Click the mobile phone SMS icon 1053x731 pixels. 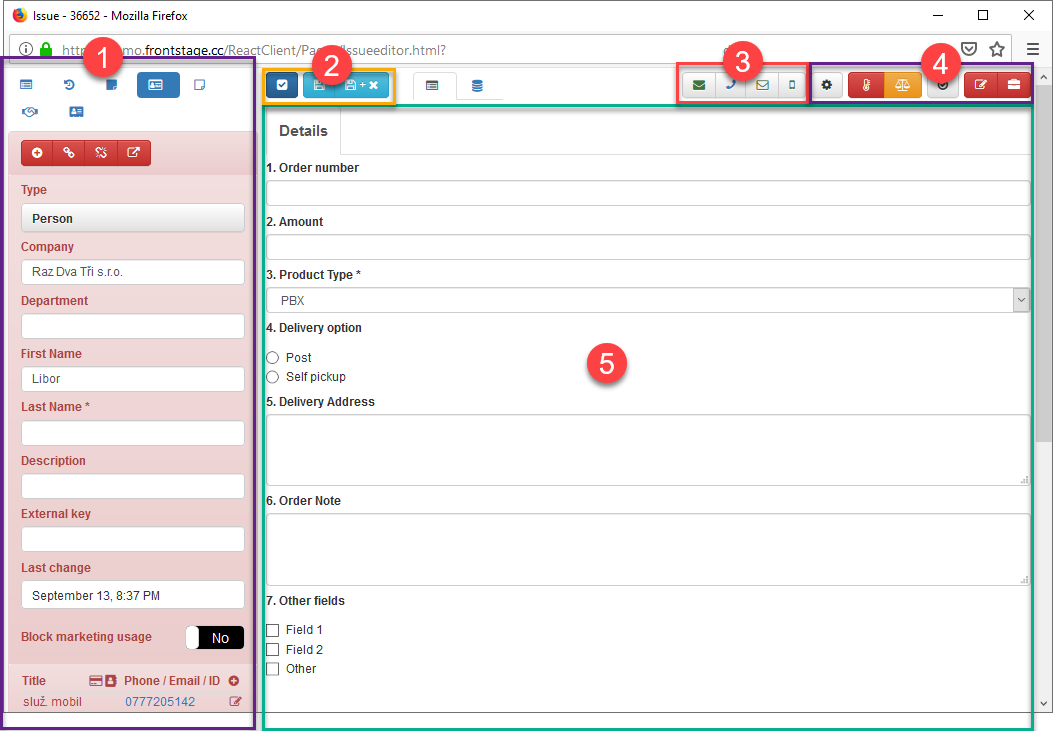click(x=792, y=85)
